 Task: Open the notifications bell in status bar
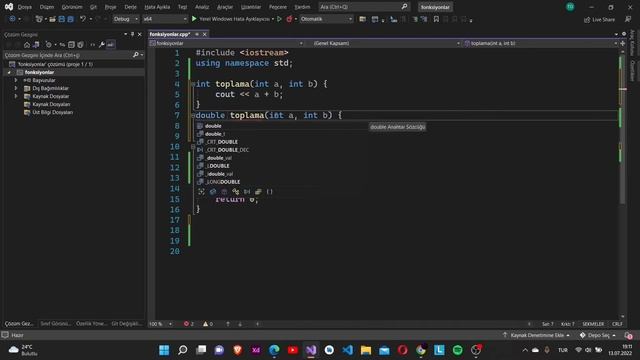628,335
